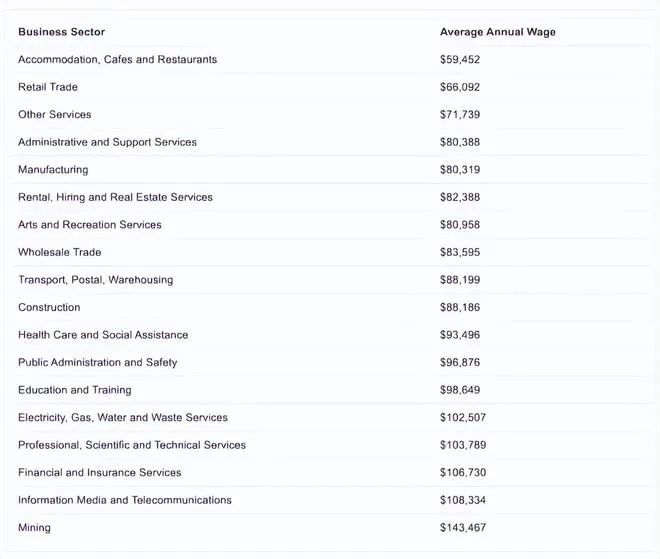
Task: Click the Mining wage value $143,467
Action: click(x=462, y=527)
